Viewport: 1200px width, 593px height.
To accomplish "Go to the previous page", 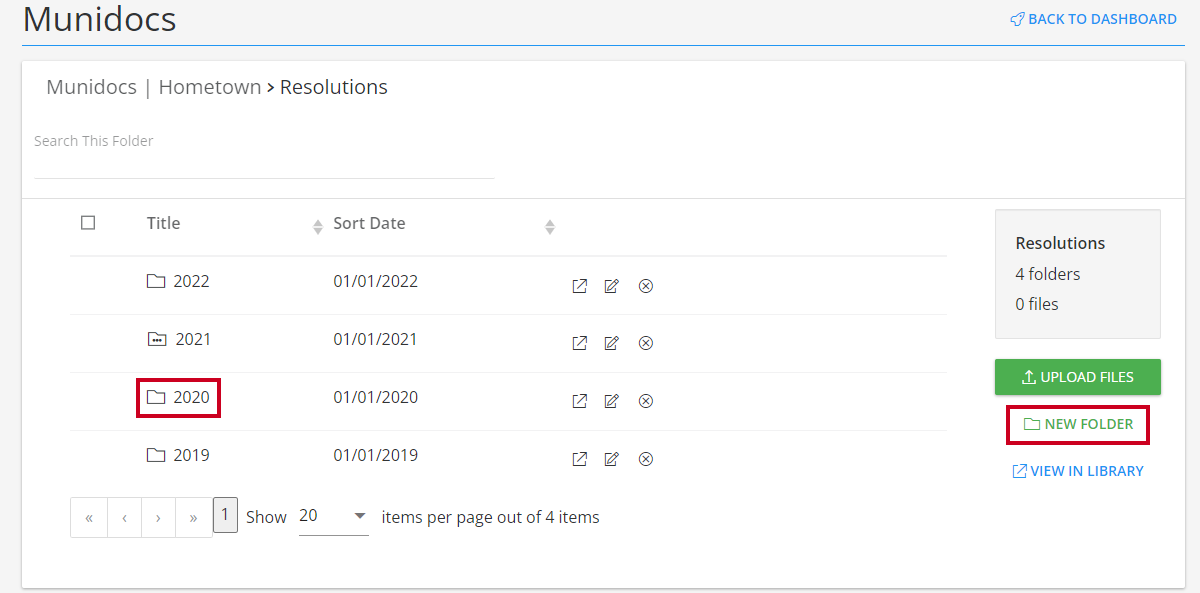I will [x=124, y=518].
